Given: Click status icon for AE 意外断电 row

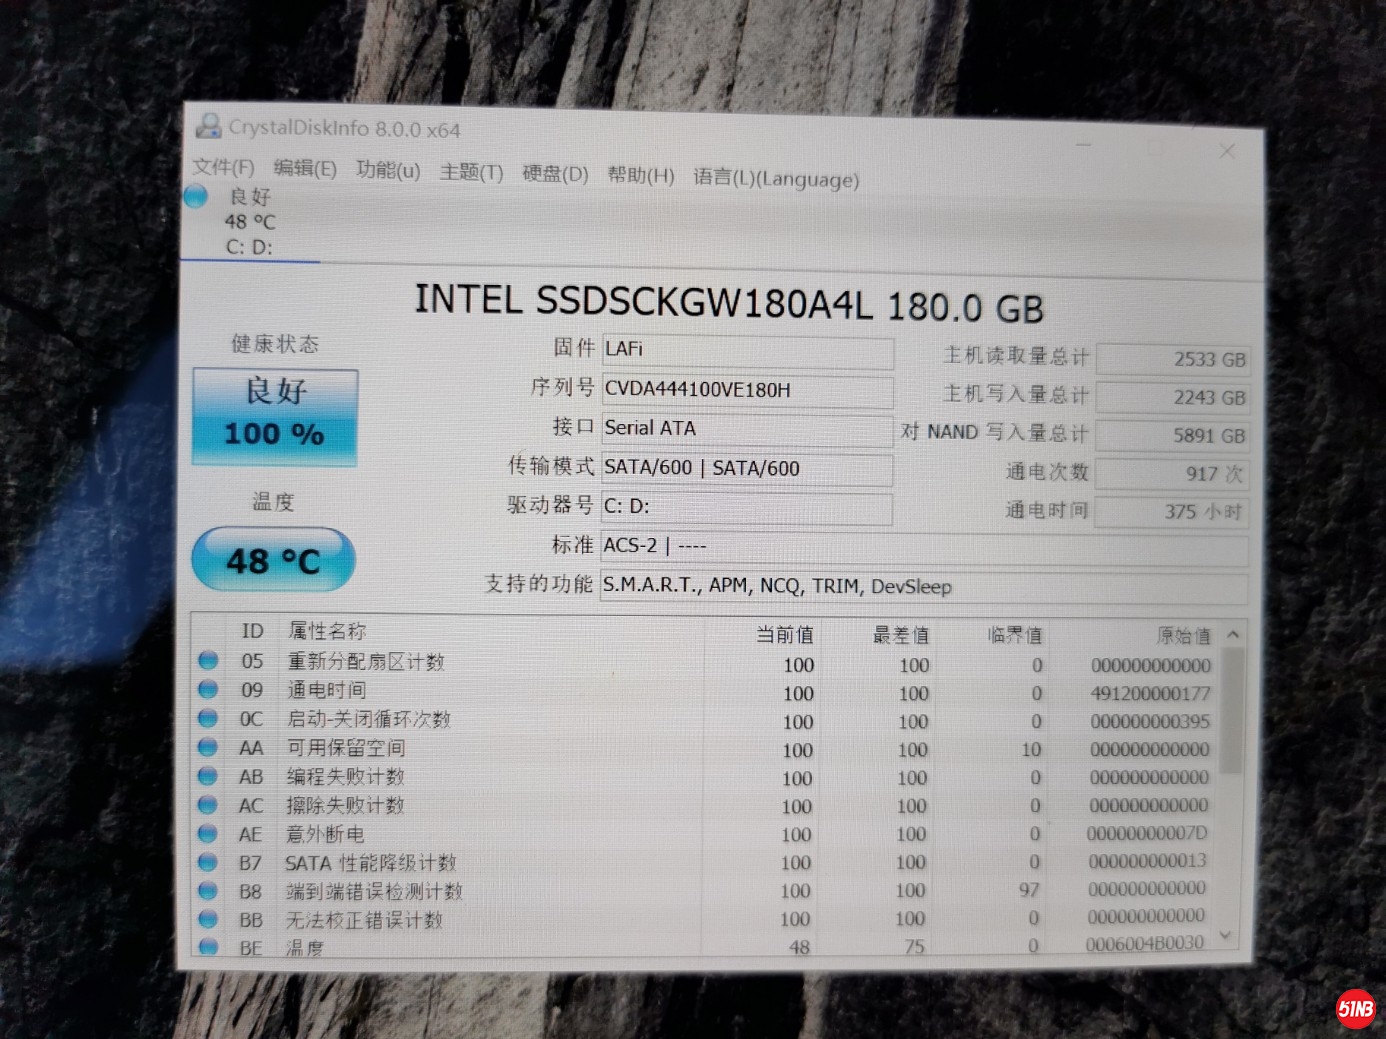Looking at the screenshot, I should [x=208, y=833].
